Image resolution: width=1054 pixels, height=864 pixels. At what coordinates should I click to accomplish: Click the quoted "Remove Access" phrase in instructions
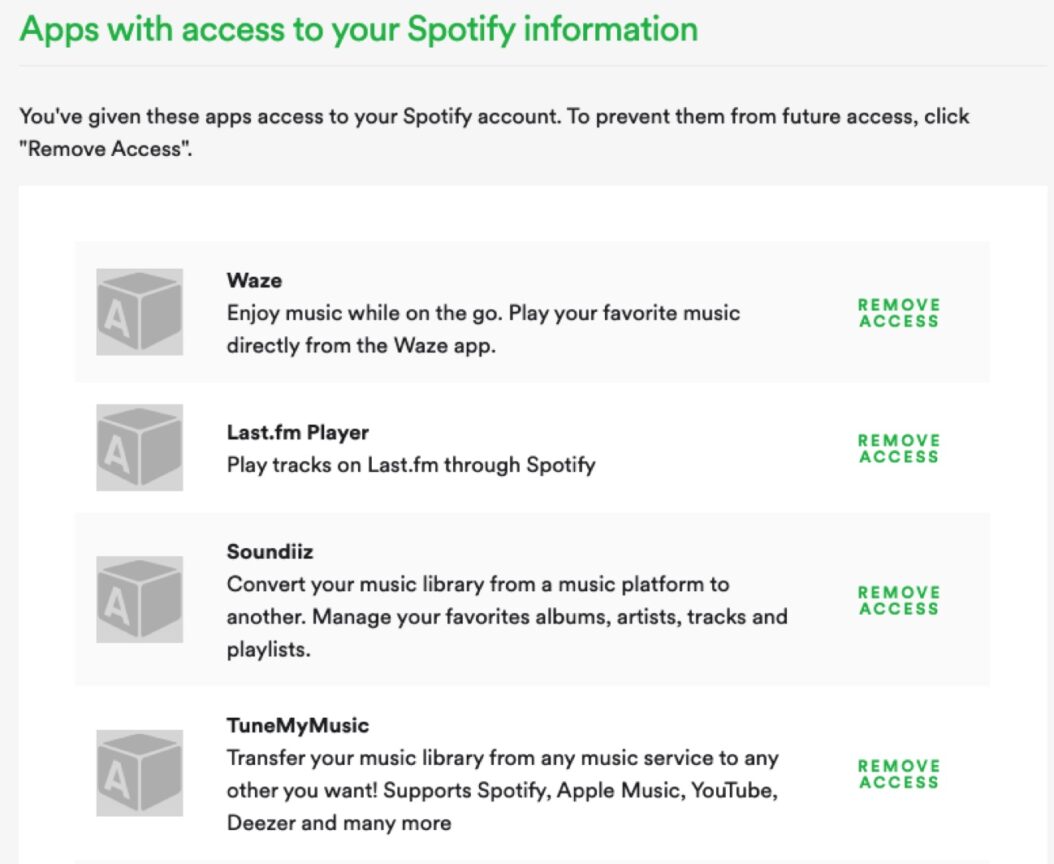click(105, 154)
